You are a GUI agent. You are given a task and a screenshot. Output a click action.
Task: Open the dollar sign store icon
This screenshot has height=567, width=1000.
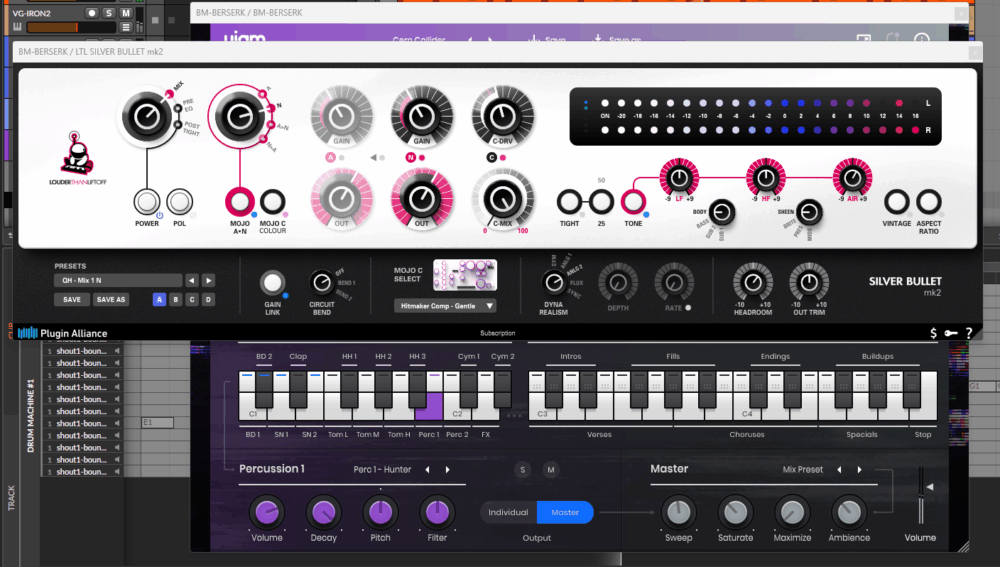click(x=934, y=333)
